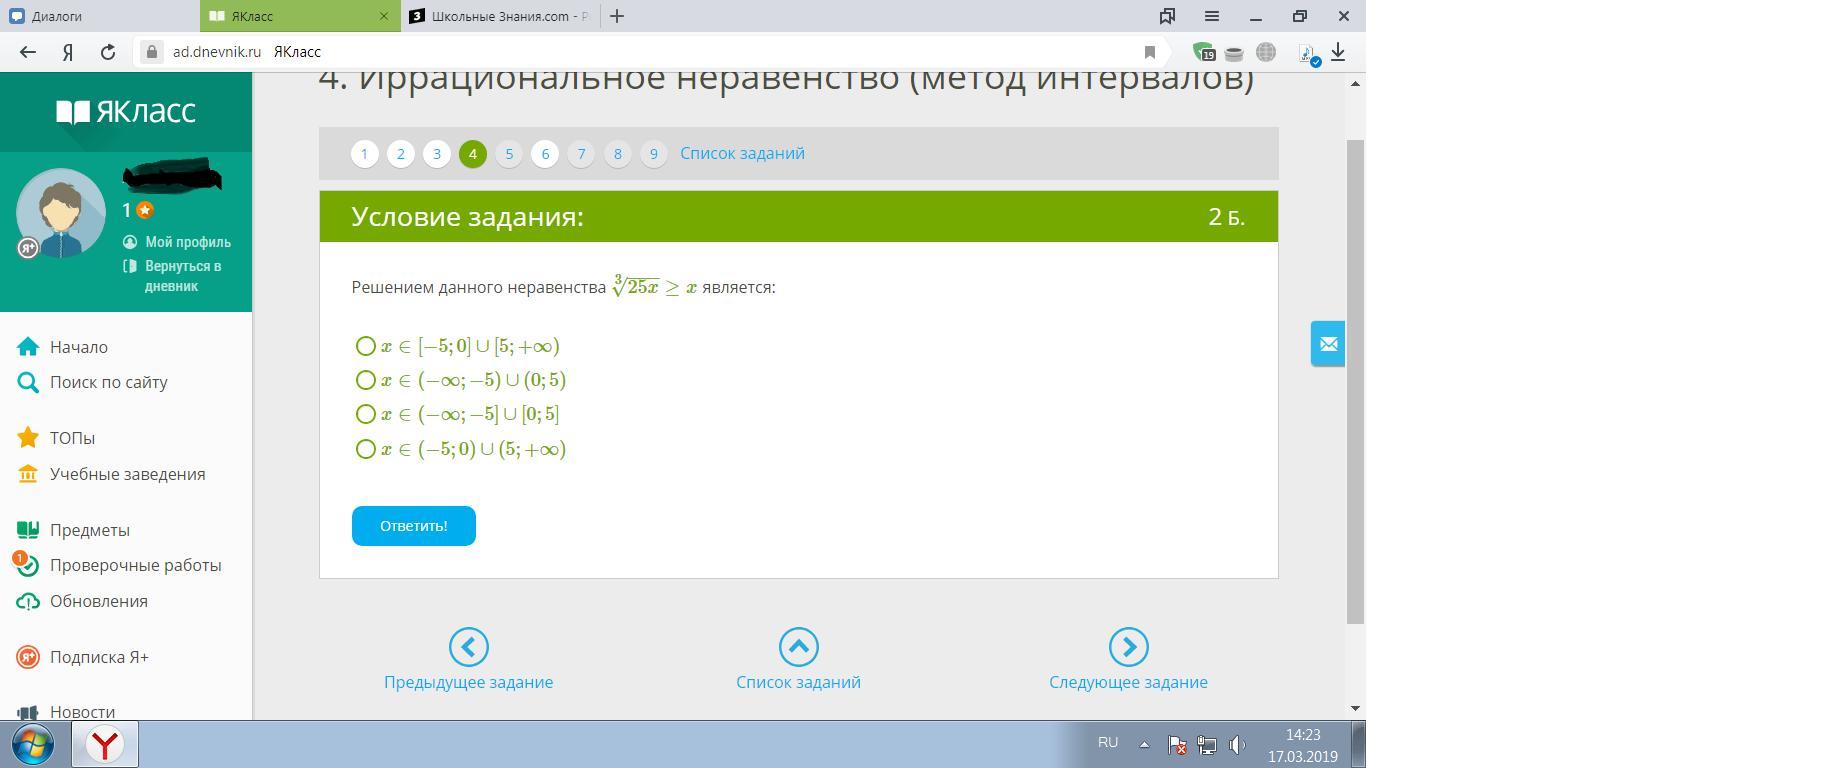Open the ТОПы section

pyautogui.click(x=72, y=438)
